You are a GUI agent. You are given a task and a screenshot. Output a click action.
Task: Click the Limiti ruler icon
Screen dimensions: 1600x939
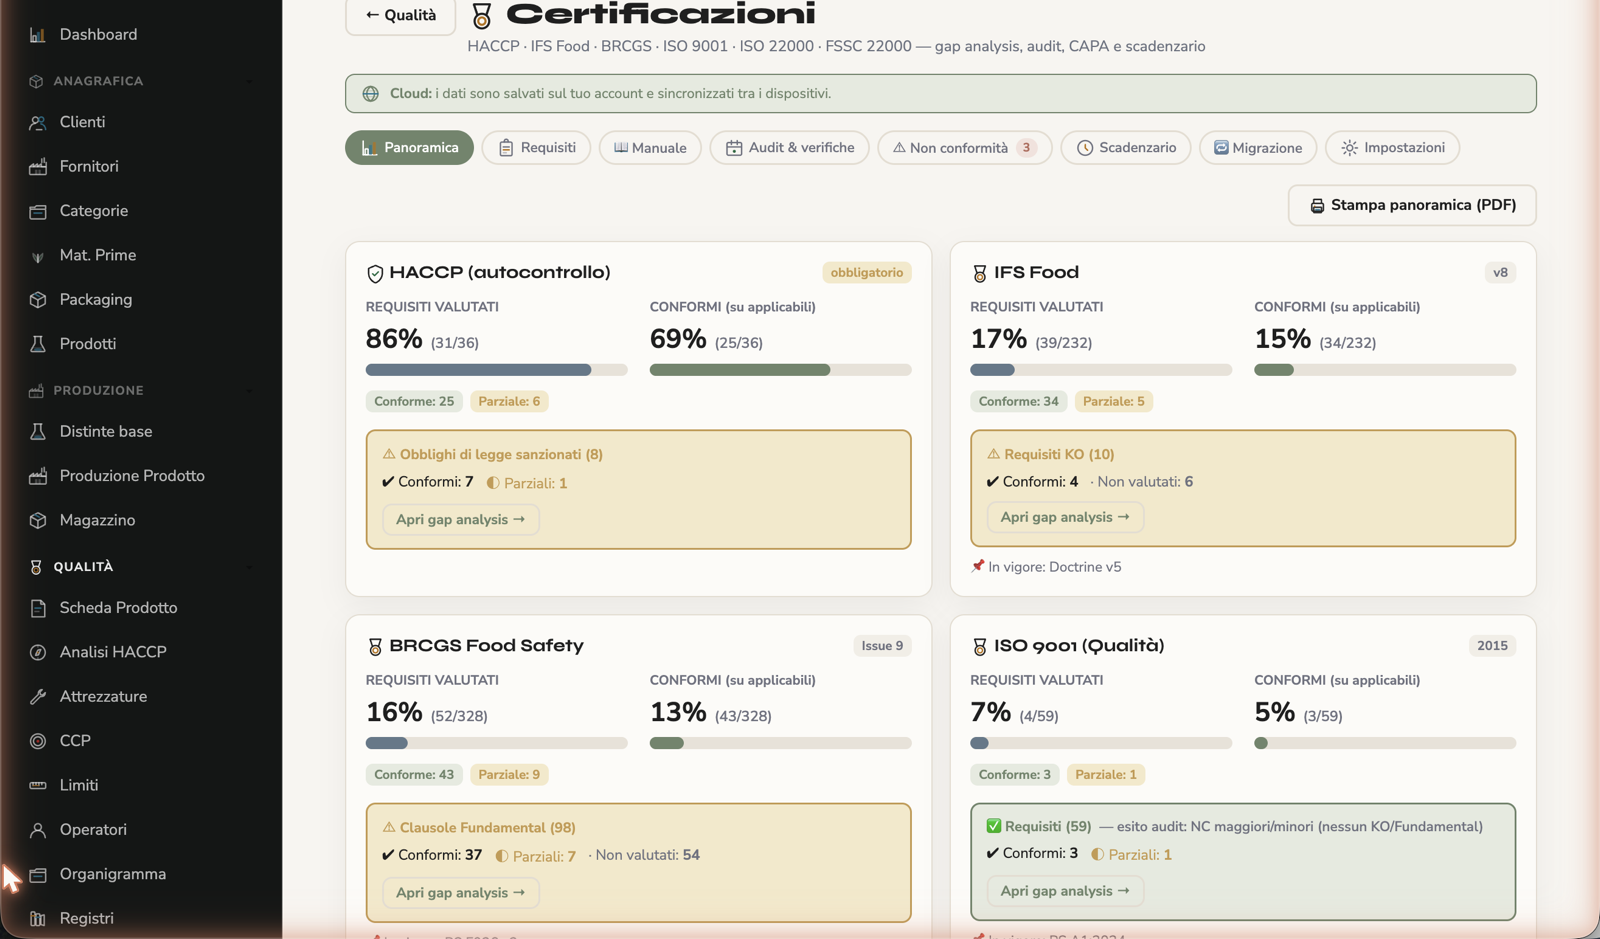(37, 786)
